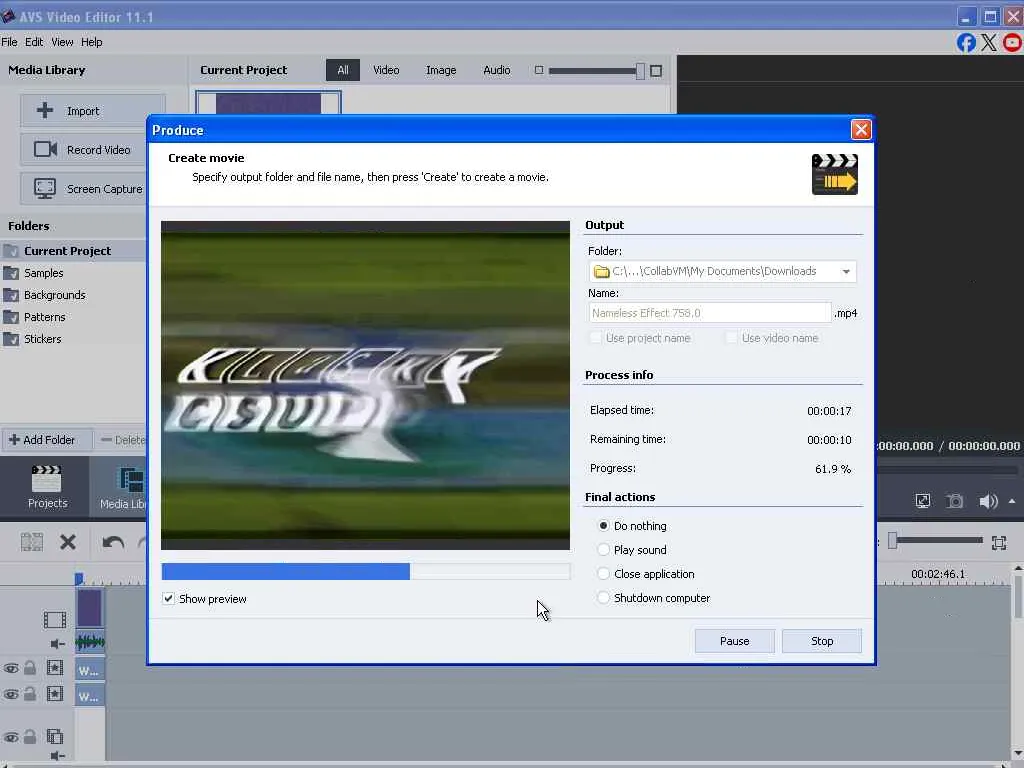Toggle lock on first effect track

[x=30, y=667]
